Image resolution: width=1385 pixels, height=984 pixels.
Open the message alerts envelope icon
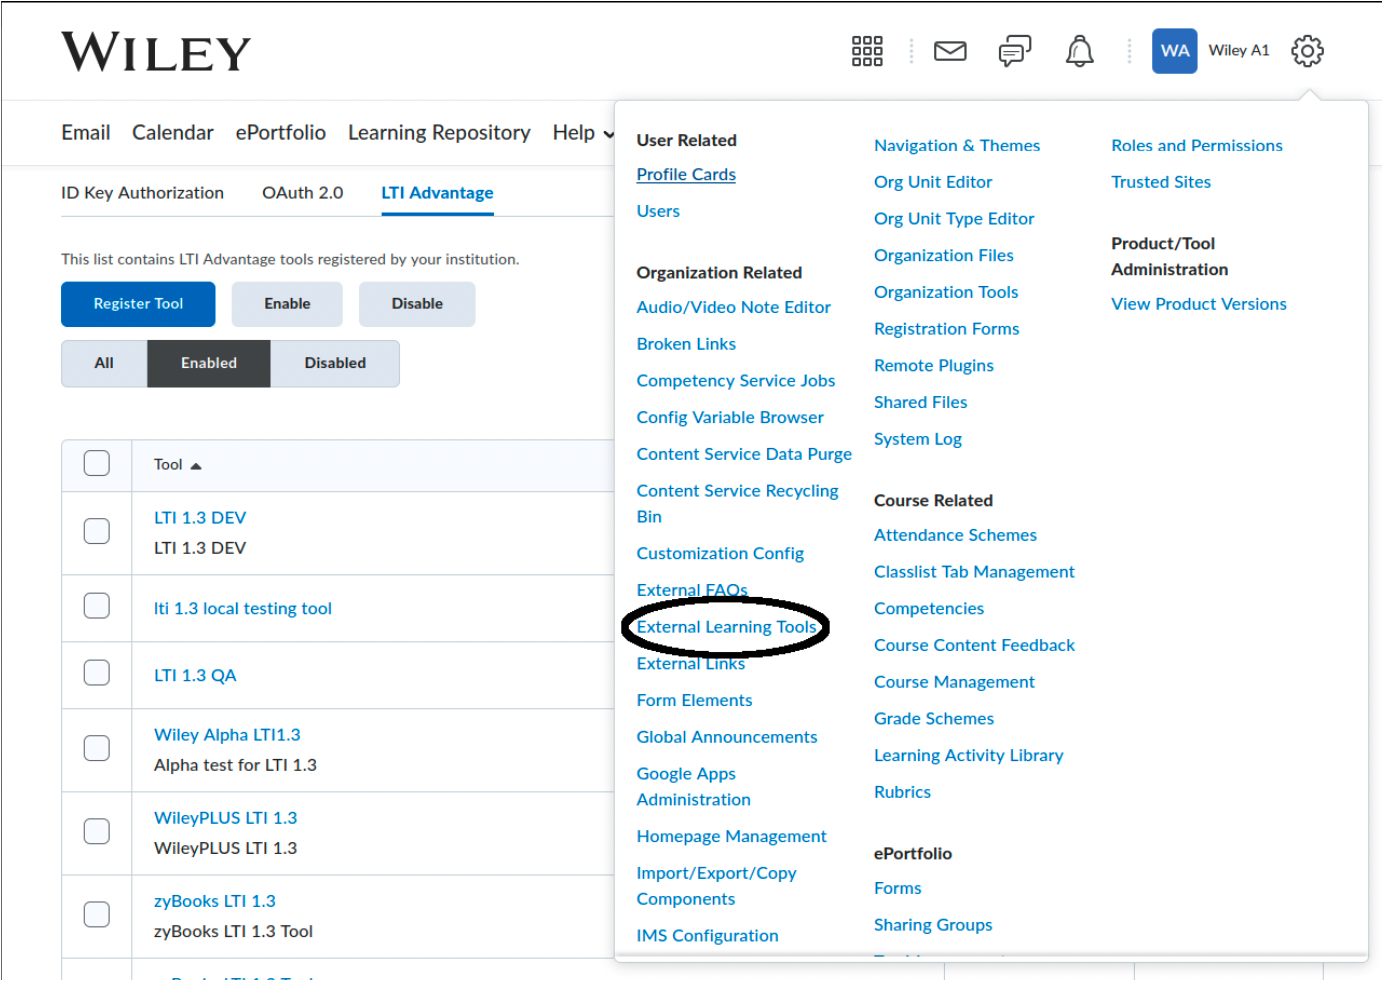point(950,51)
